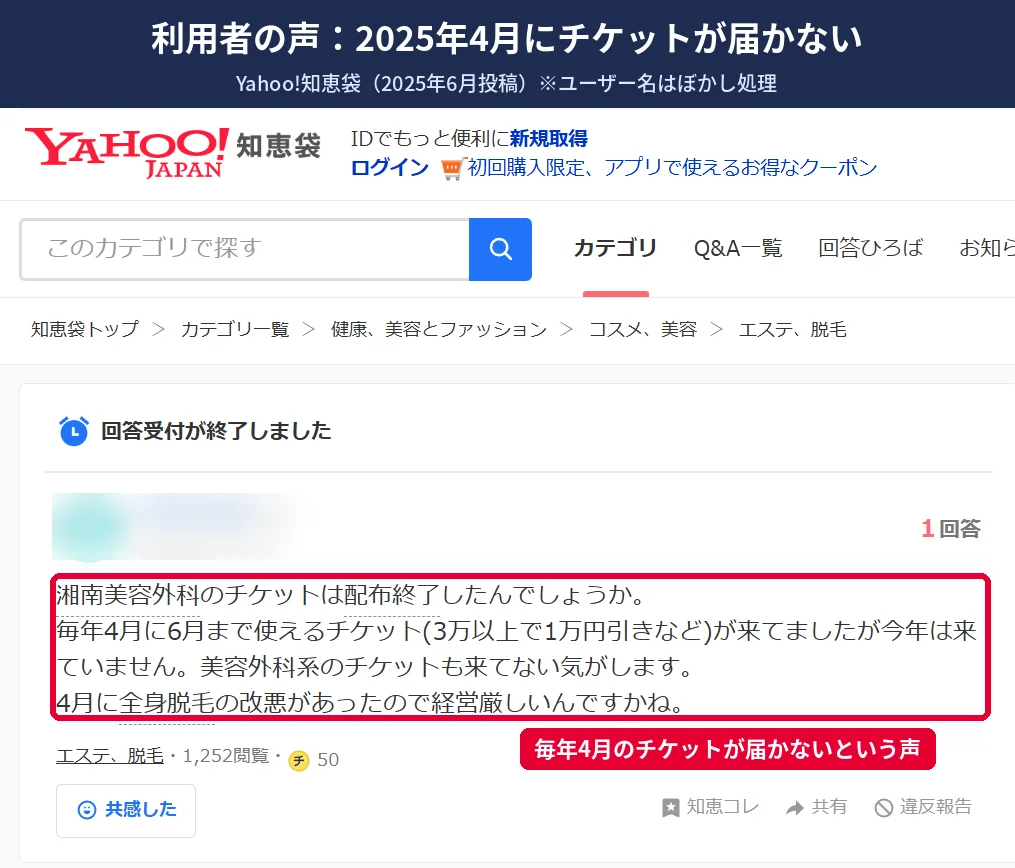The width and height of the screenshot is (1015, 868).
Task: Click the 知恵コレ text label
Action: (x=722, y=807)
